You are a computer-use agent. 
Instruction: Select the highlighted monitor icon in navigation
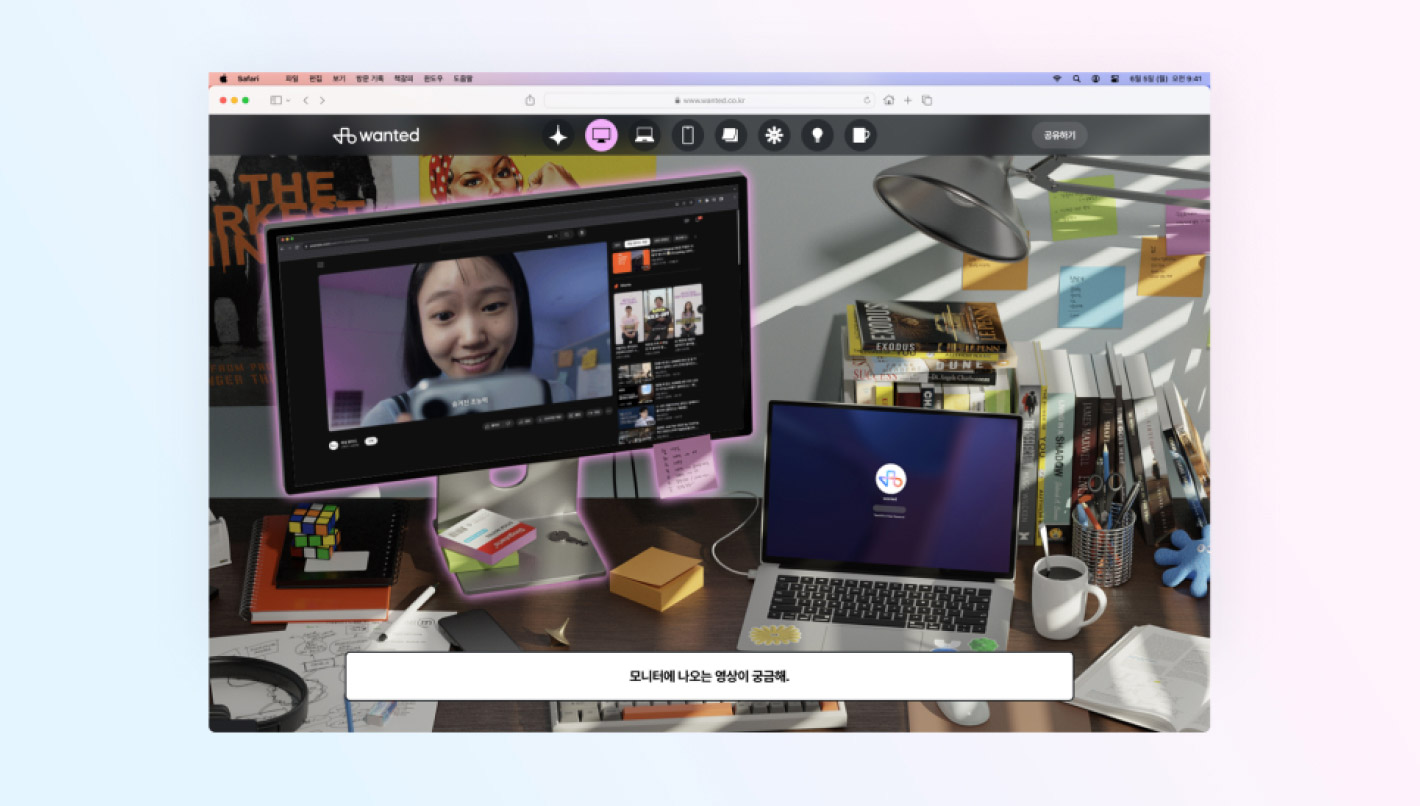pyautogui.click(x=601, y=135)
